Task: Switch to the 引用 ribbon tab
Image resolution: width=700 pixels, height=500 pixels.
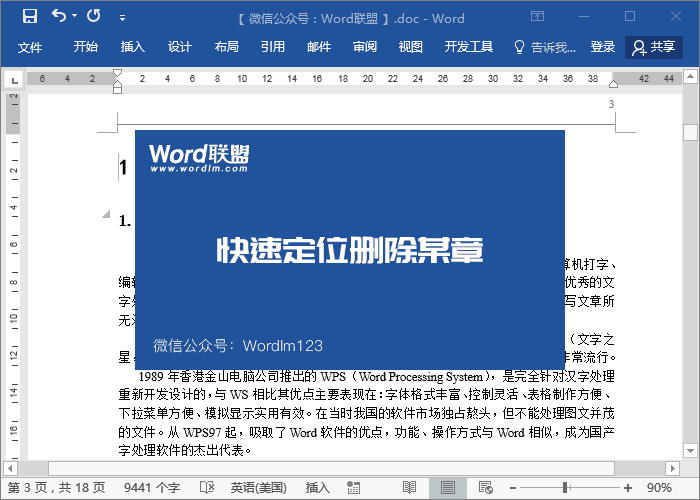Action: (273, 47)
